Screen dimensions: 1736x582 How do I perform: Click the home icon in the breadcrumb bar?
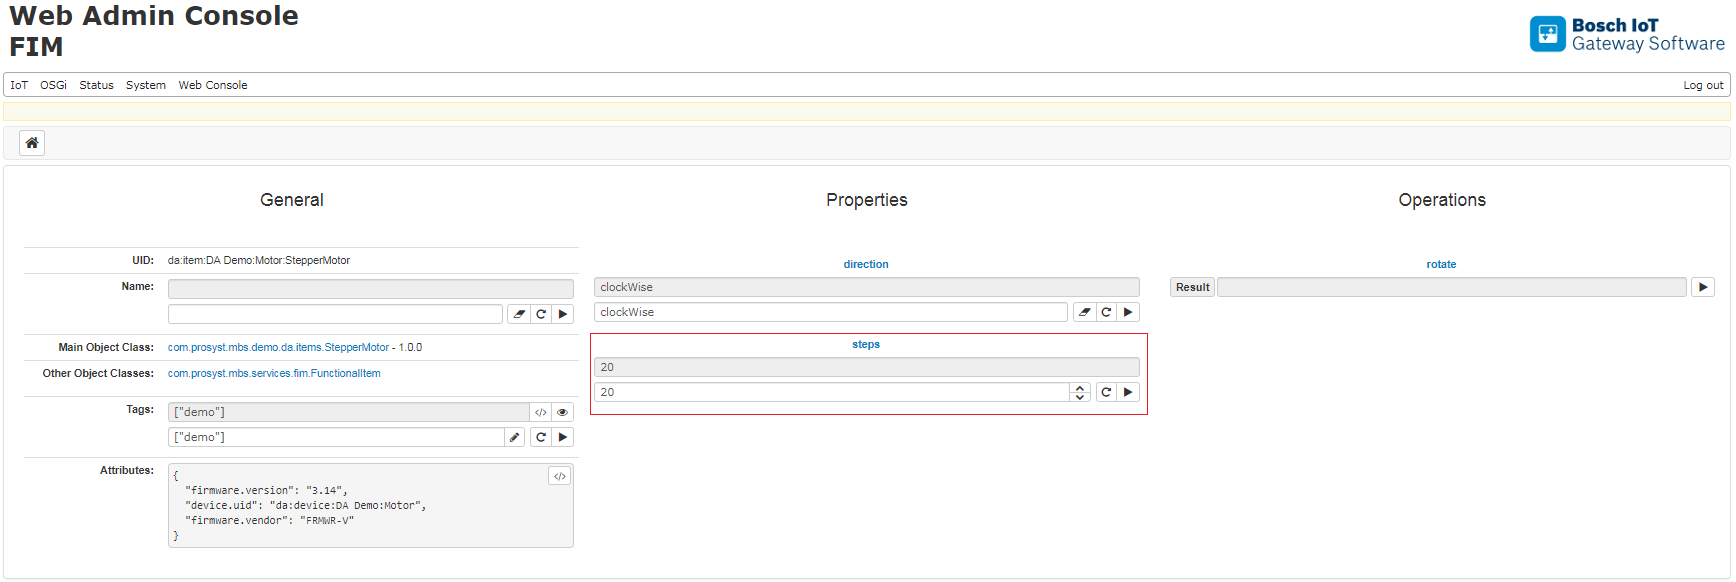tap(31, 142)
